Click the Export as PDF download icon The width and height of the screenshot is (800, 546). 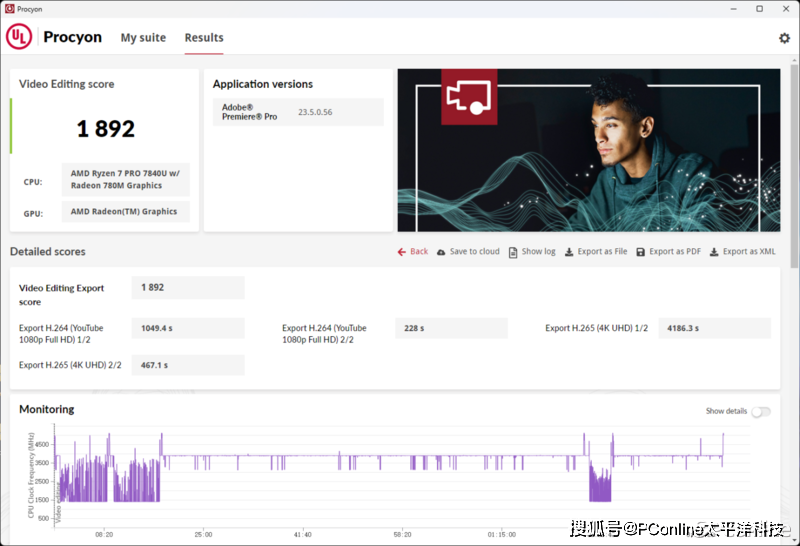click(x=641, y=252)
